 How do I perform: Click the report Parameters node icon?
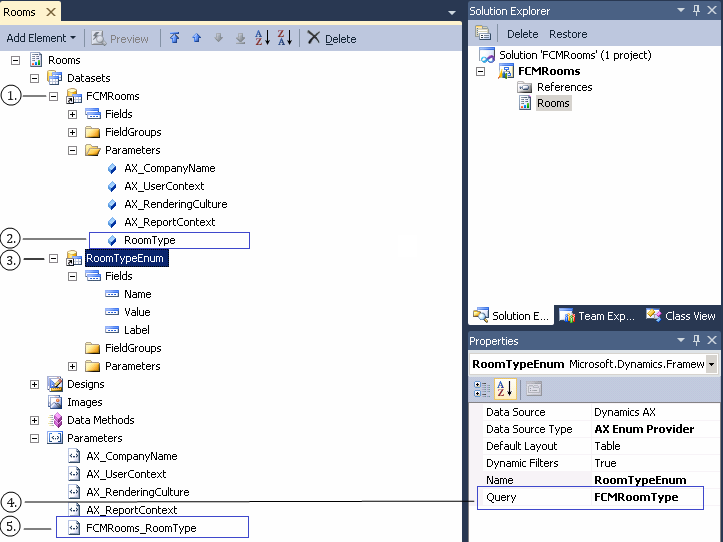click(55, 438)
